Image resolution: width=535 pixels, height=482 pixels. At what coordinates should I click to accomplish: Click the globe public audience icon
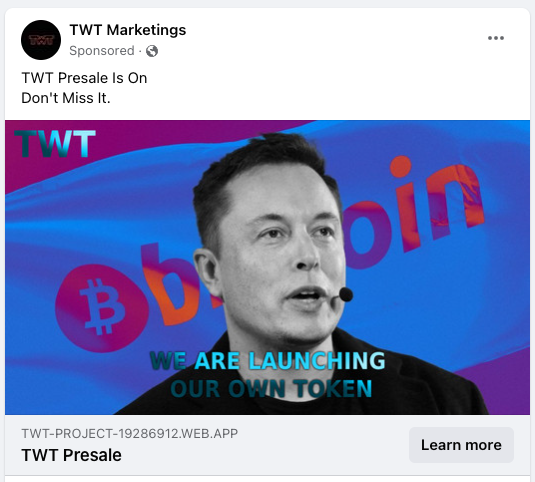pyautogui.click(x=152, y=51)
